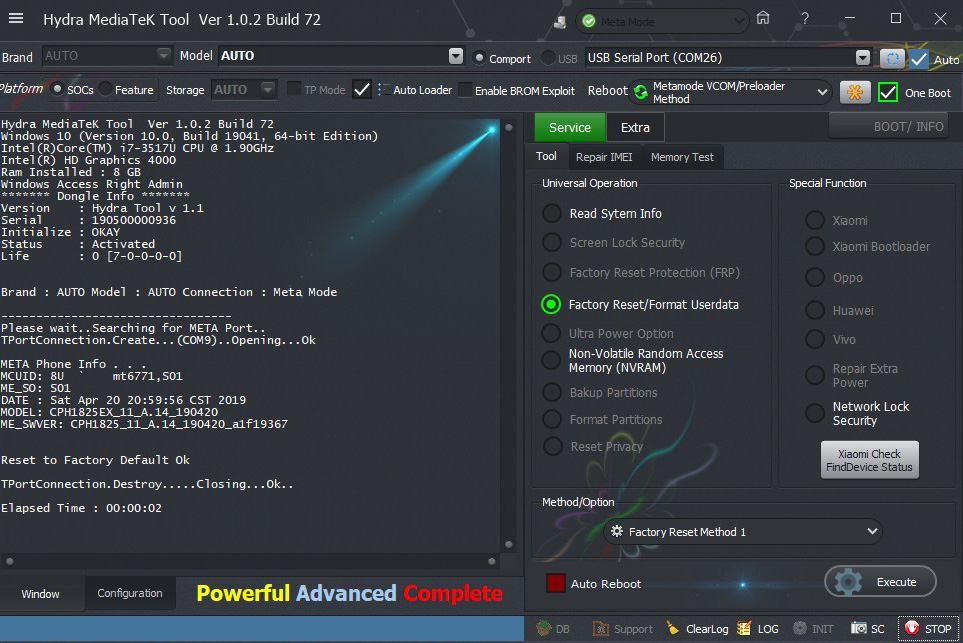This screenshot has height=643, width=963.
Task: Click the gear icon in Factory Reset Method dropdown
Action: tap(617, 531)
